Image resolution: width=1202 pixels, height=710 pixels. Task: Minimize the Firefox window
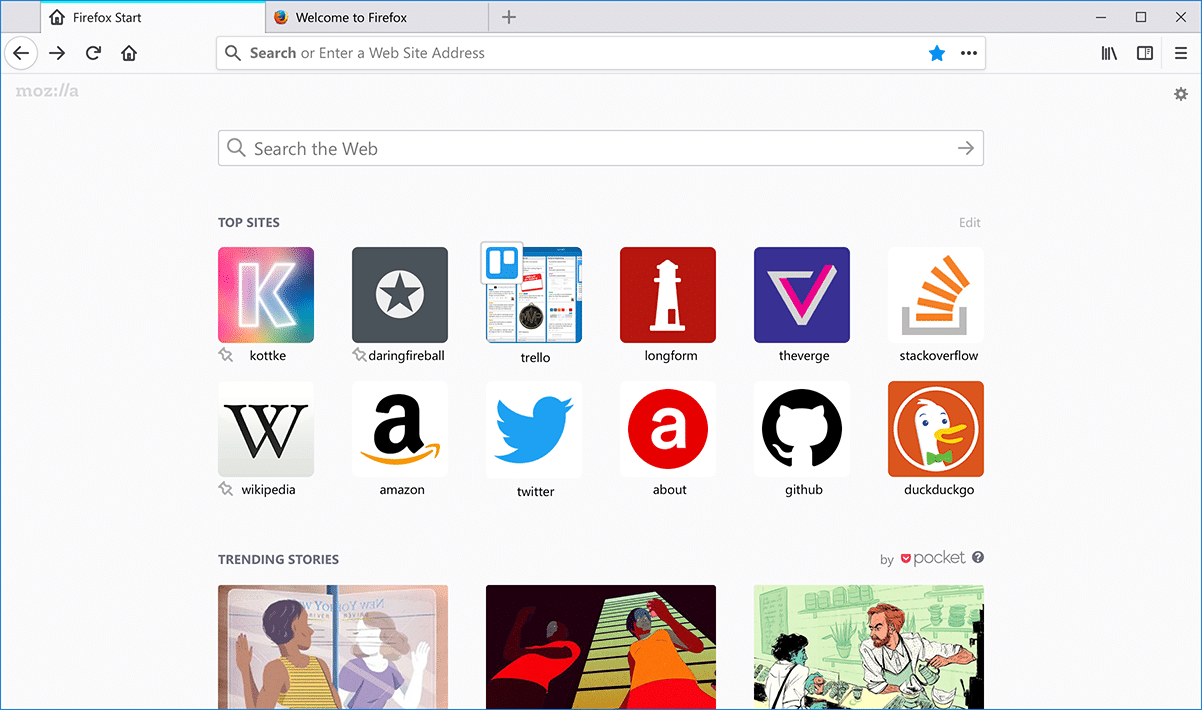point(1100,17)
